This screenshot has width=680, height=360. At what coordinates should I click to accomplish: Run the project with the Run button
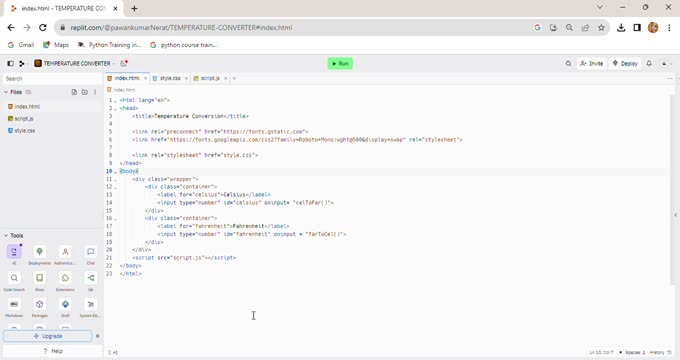[x=340, y=63]
